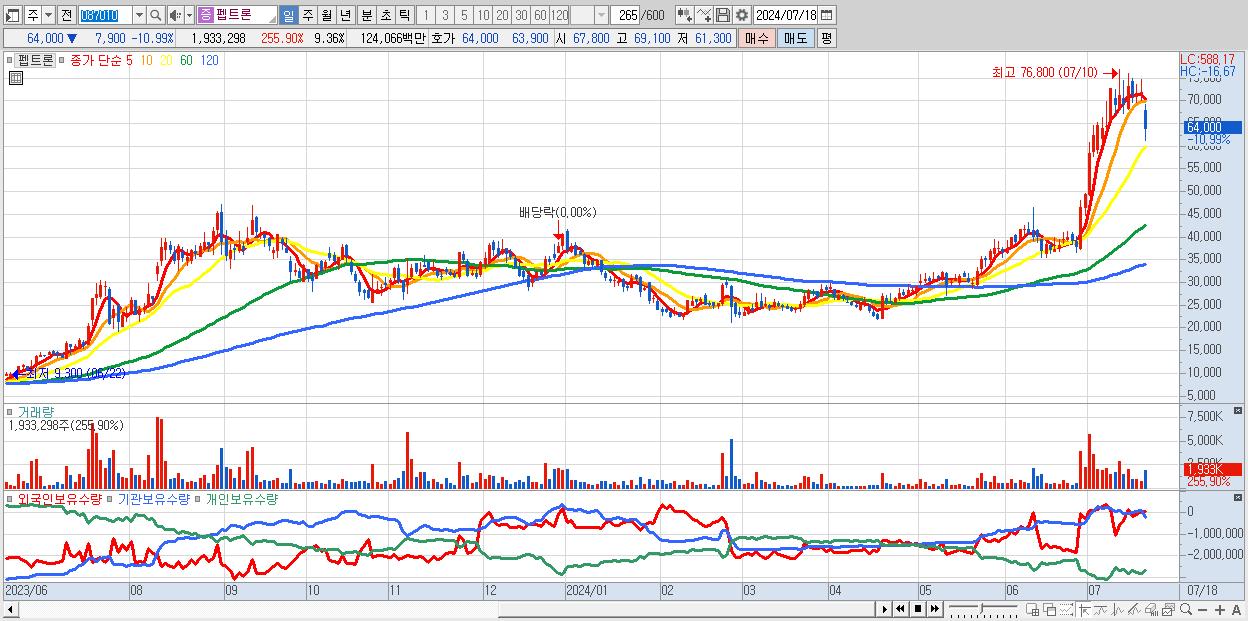This screenshot has width=1248, height=621.
Task: Click the rewind double-arrow button
Action: click(900, 608)
